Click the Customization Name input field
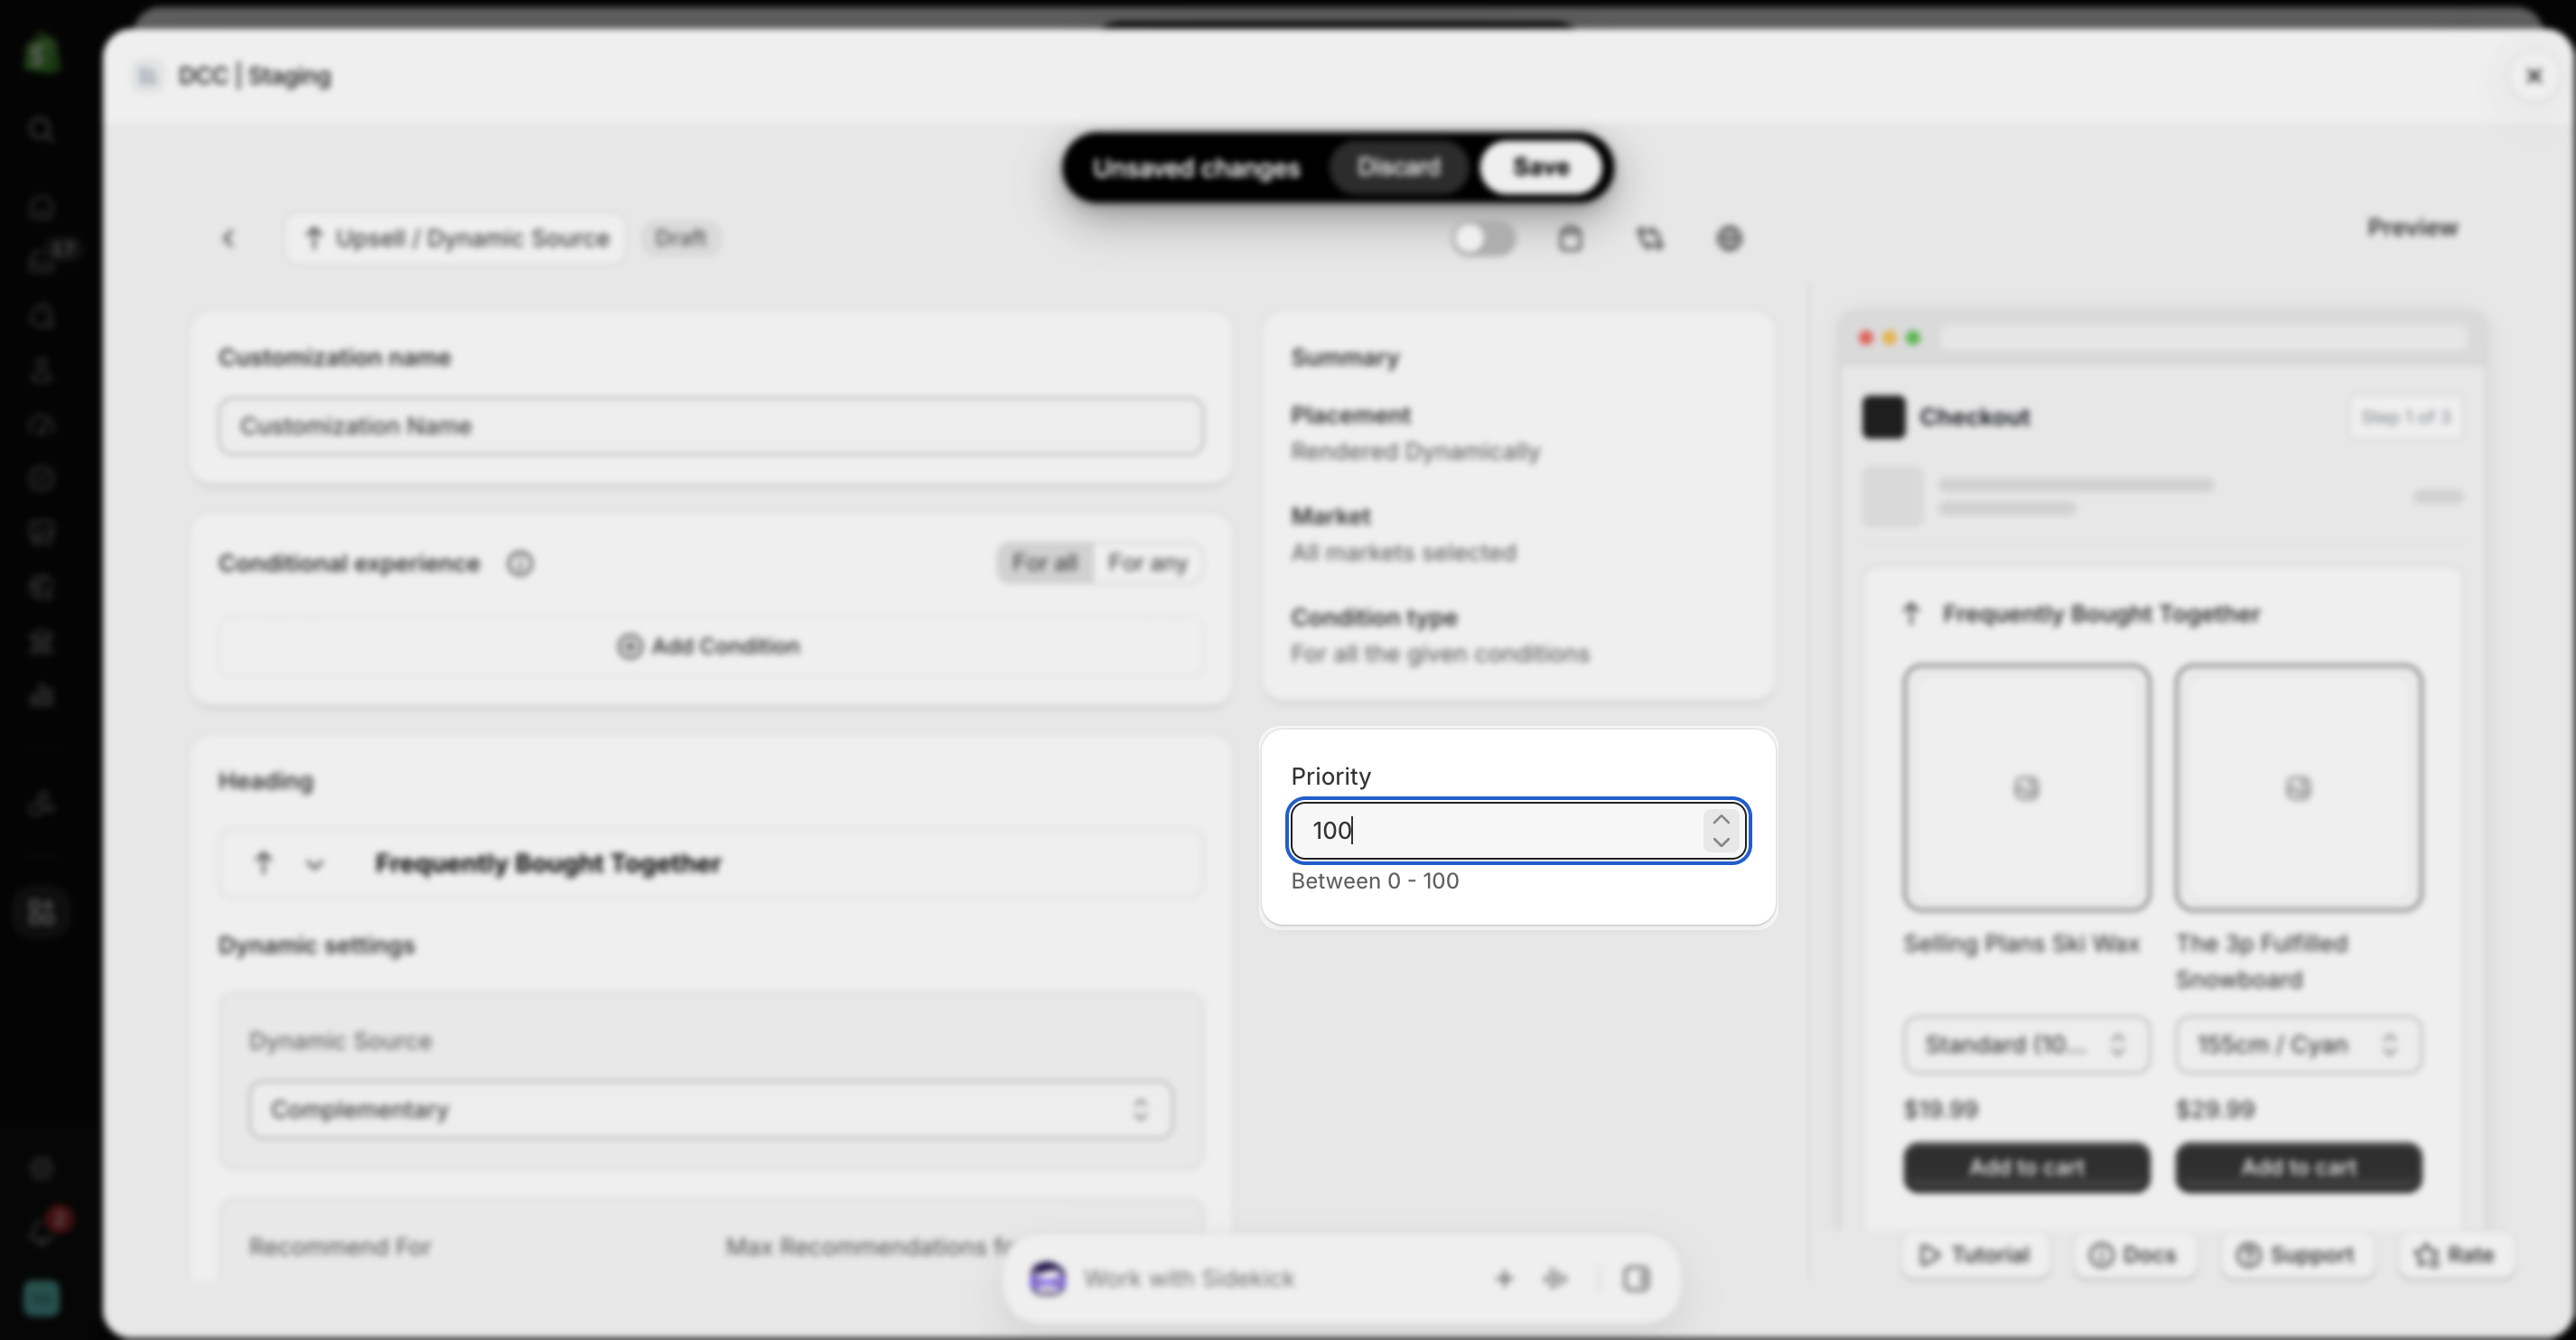The image size is (2576, 1340). (711, 426)
